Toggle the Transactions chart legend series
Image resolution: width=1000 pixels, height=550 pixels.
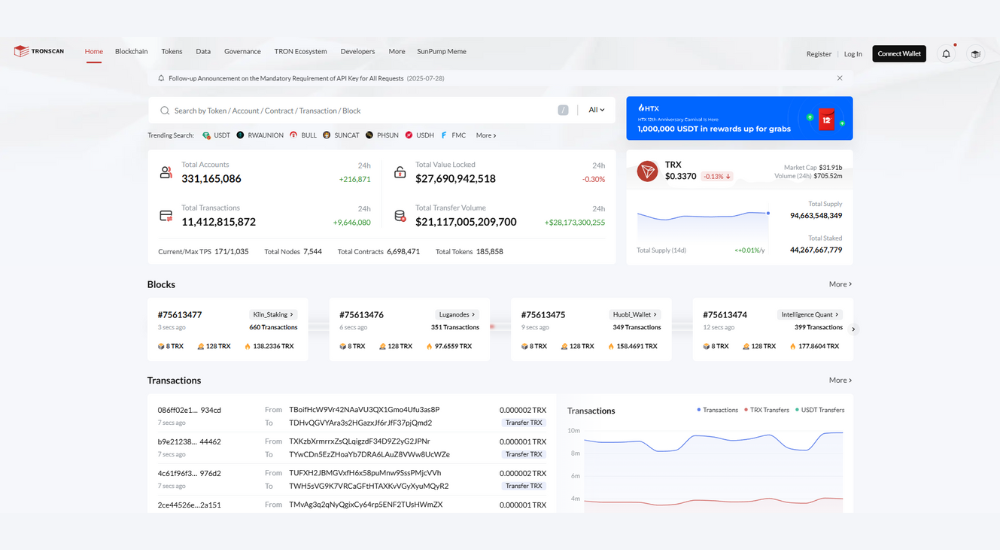point(717,410)
